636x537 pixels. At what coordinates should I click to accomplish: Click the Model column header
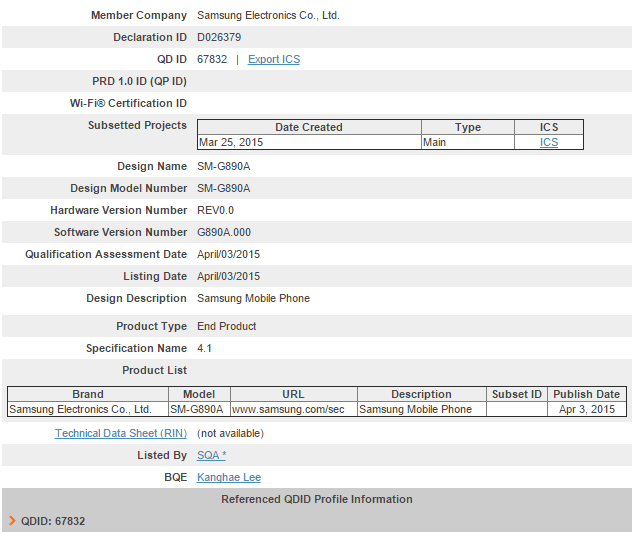pos(199,394)
